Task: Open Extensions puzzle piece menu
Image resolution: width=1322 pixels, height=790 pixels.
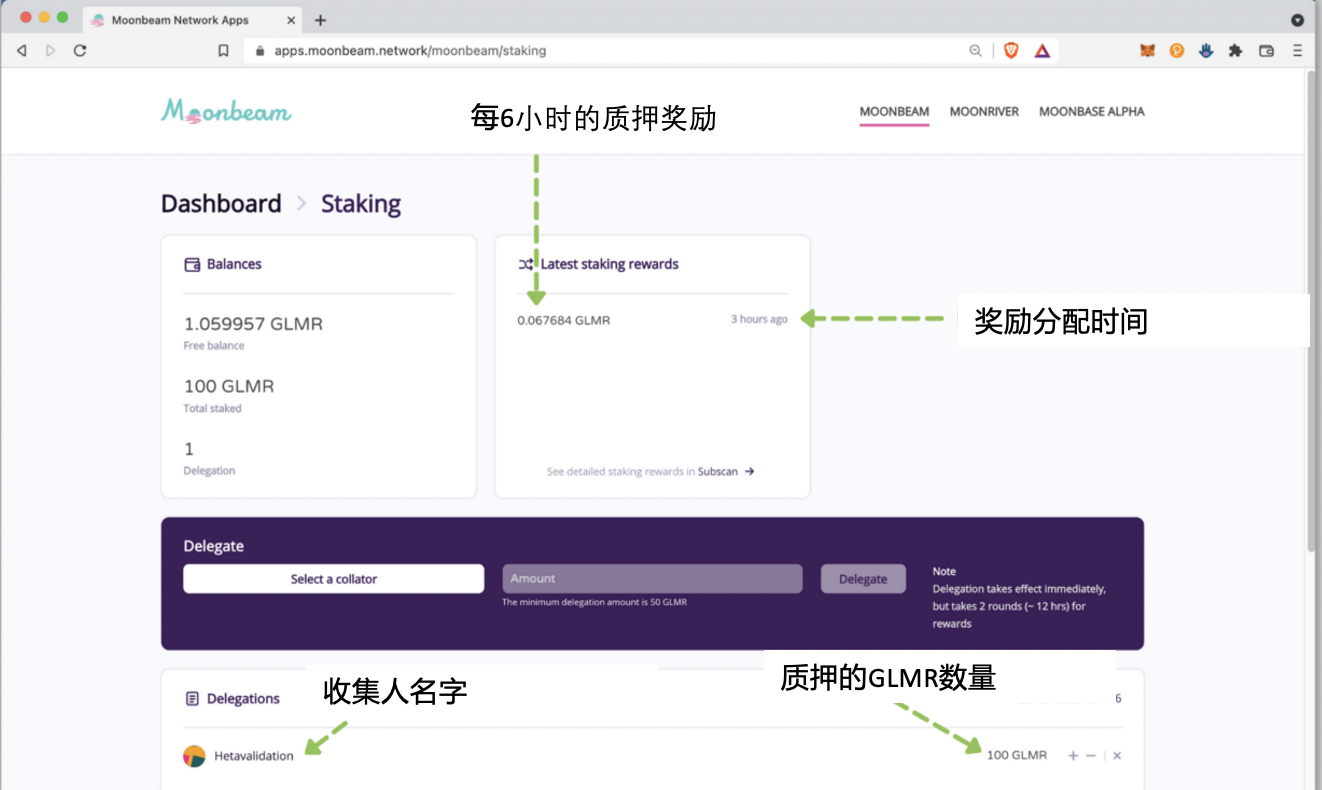Action: (1235, 50)
